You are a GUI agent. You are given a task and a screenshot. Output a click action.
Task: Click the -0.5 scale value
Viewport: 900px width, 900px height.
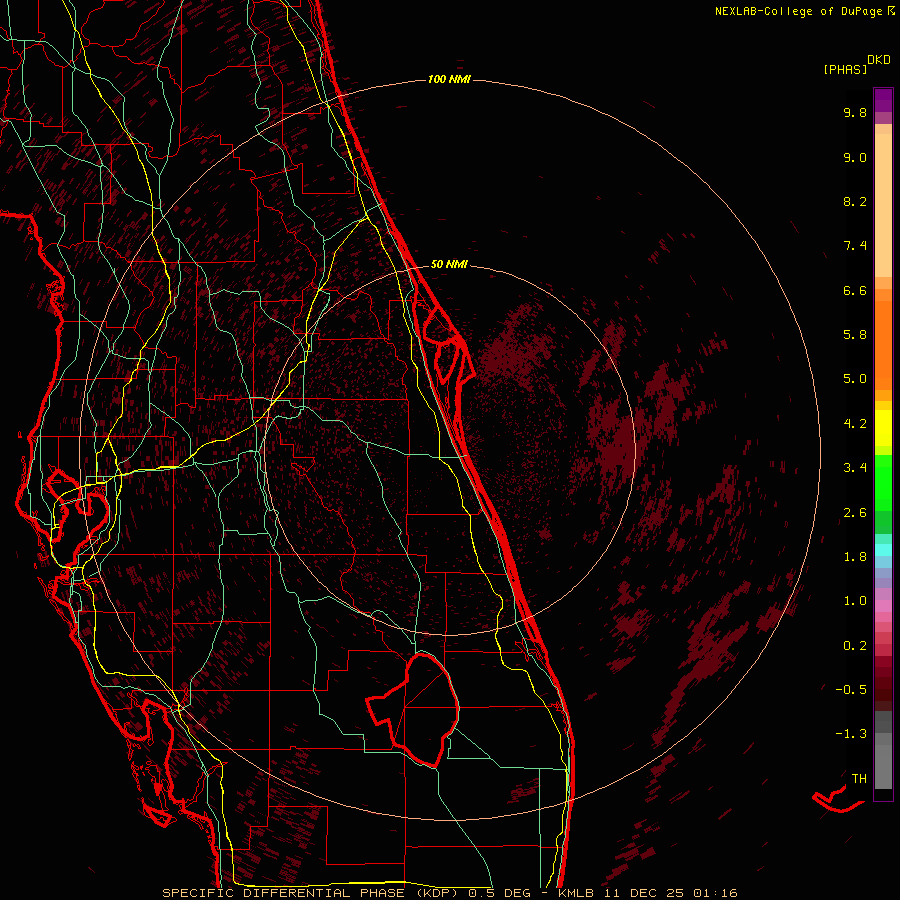click(x=851, y=690)
